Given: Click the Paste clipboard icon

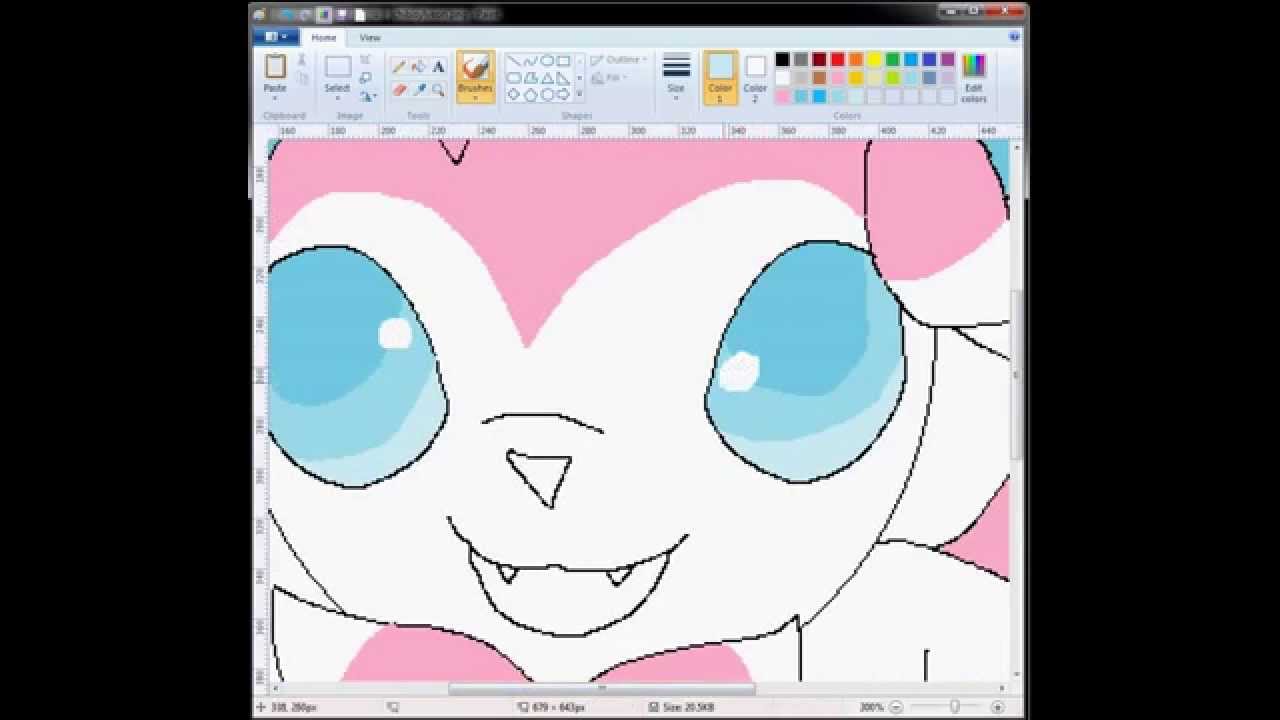Looking at the screenshot, I should (274, 66).
